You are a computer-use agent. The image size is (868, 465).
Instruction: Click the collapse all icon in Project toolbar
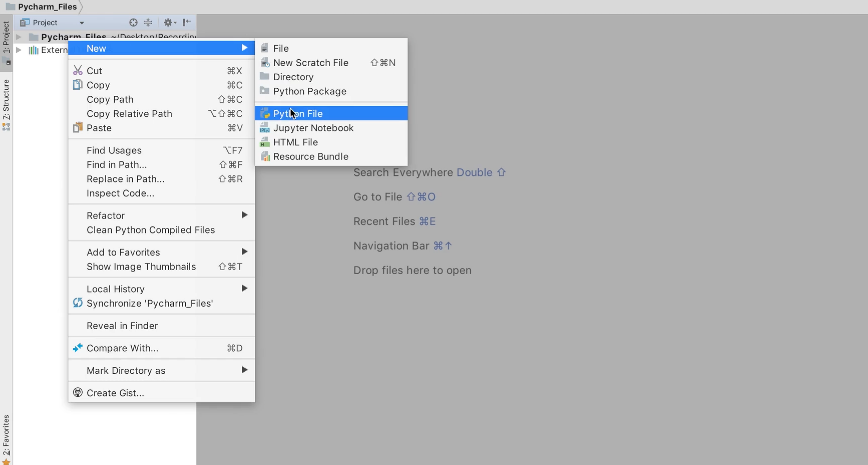pos(148,23)
